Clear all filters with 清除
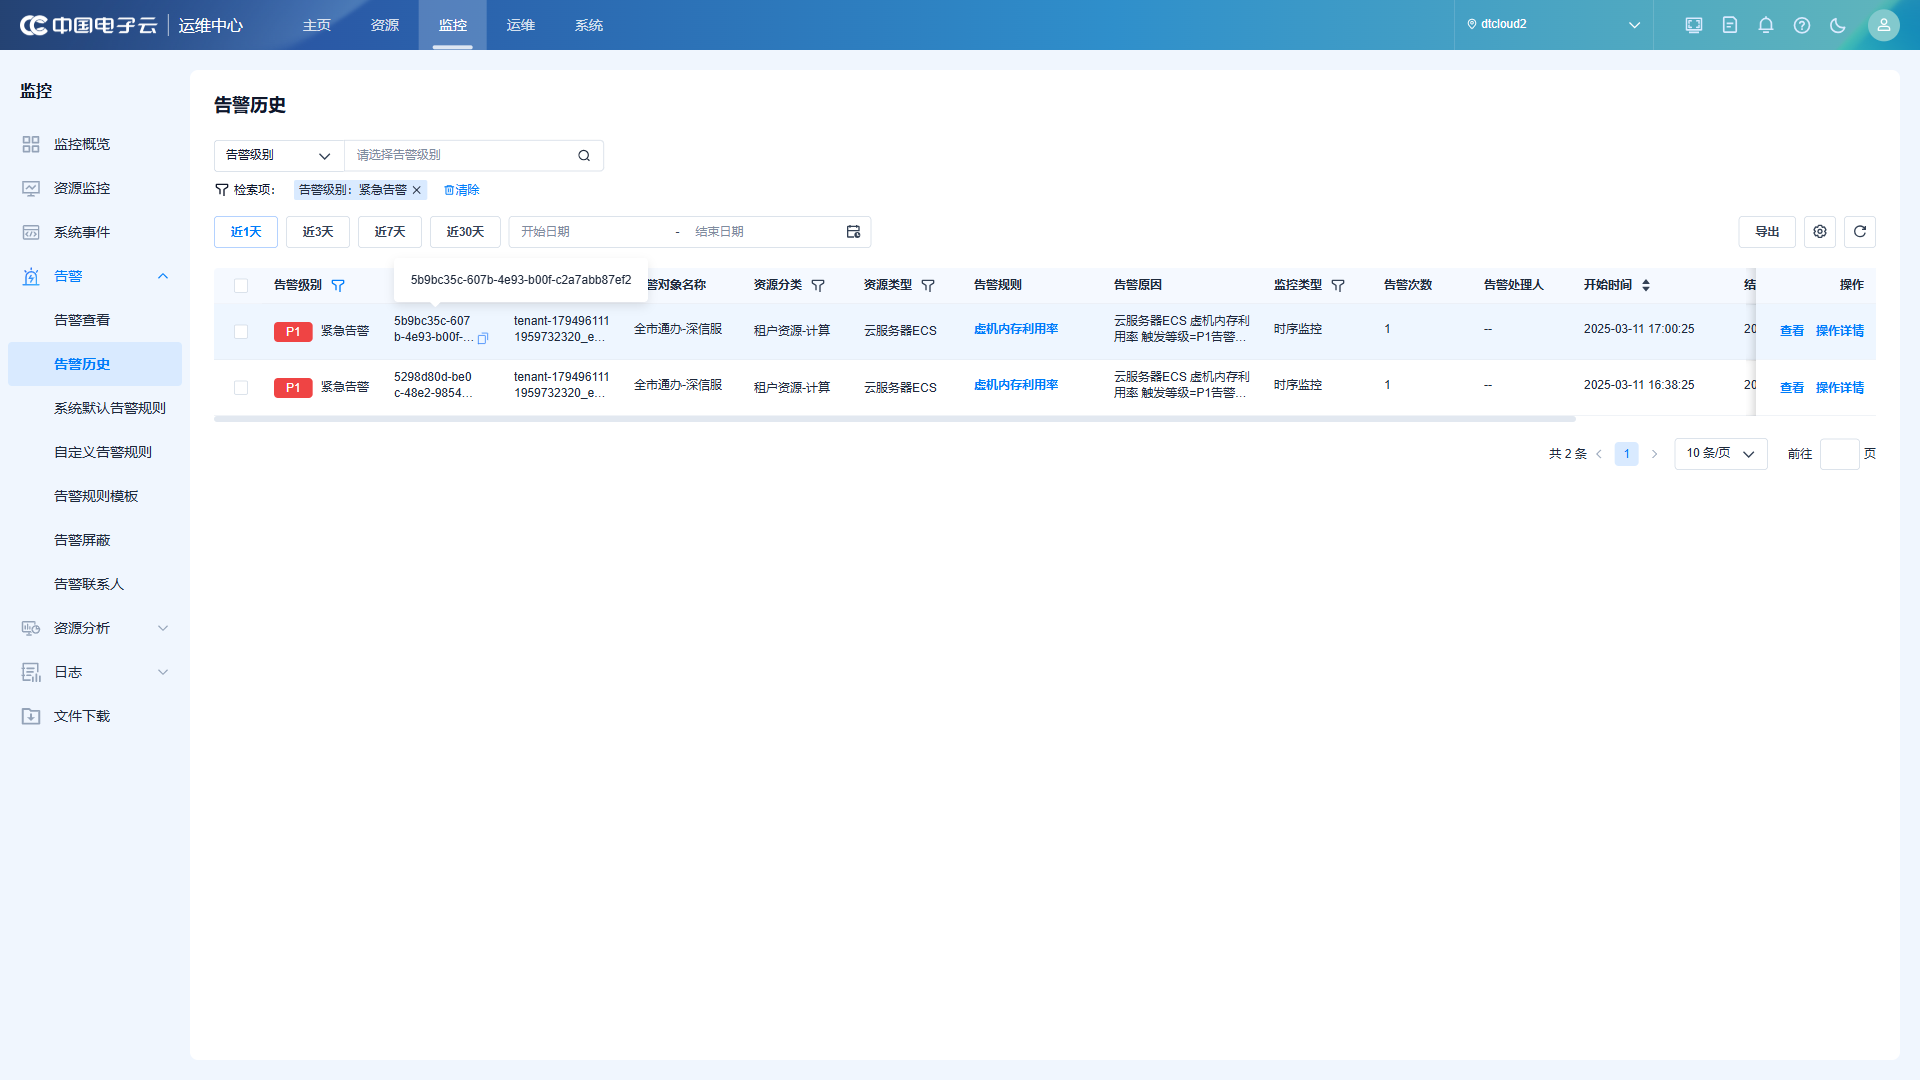1920x1080 pixels. 462,190
